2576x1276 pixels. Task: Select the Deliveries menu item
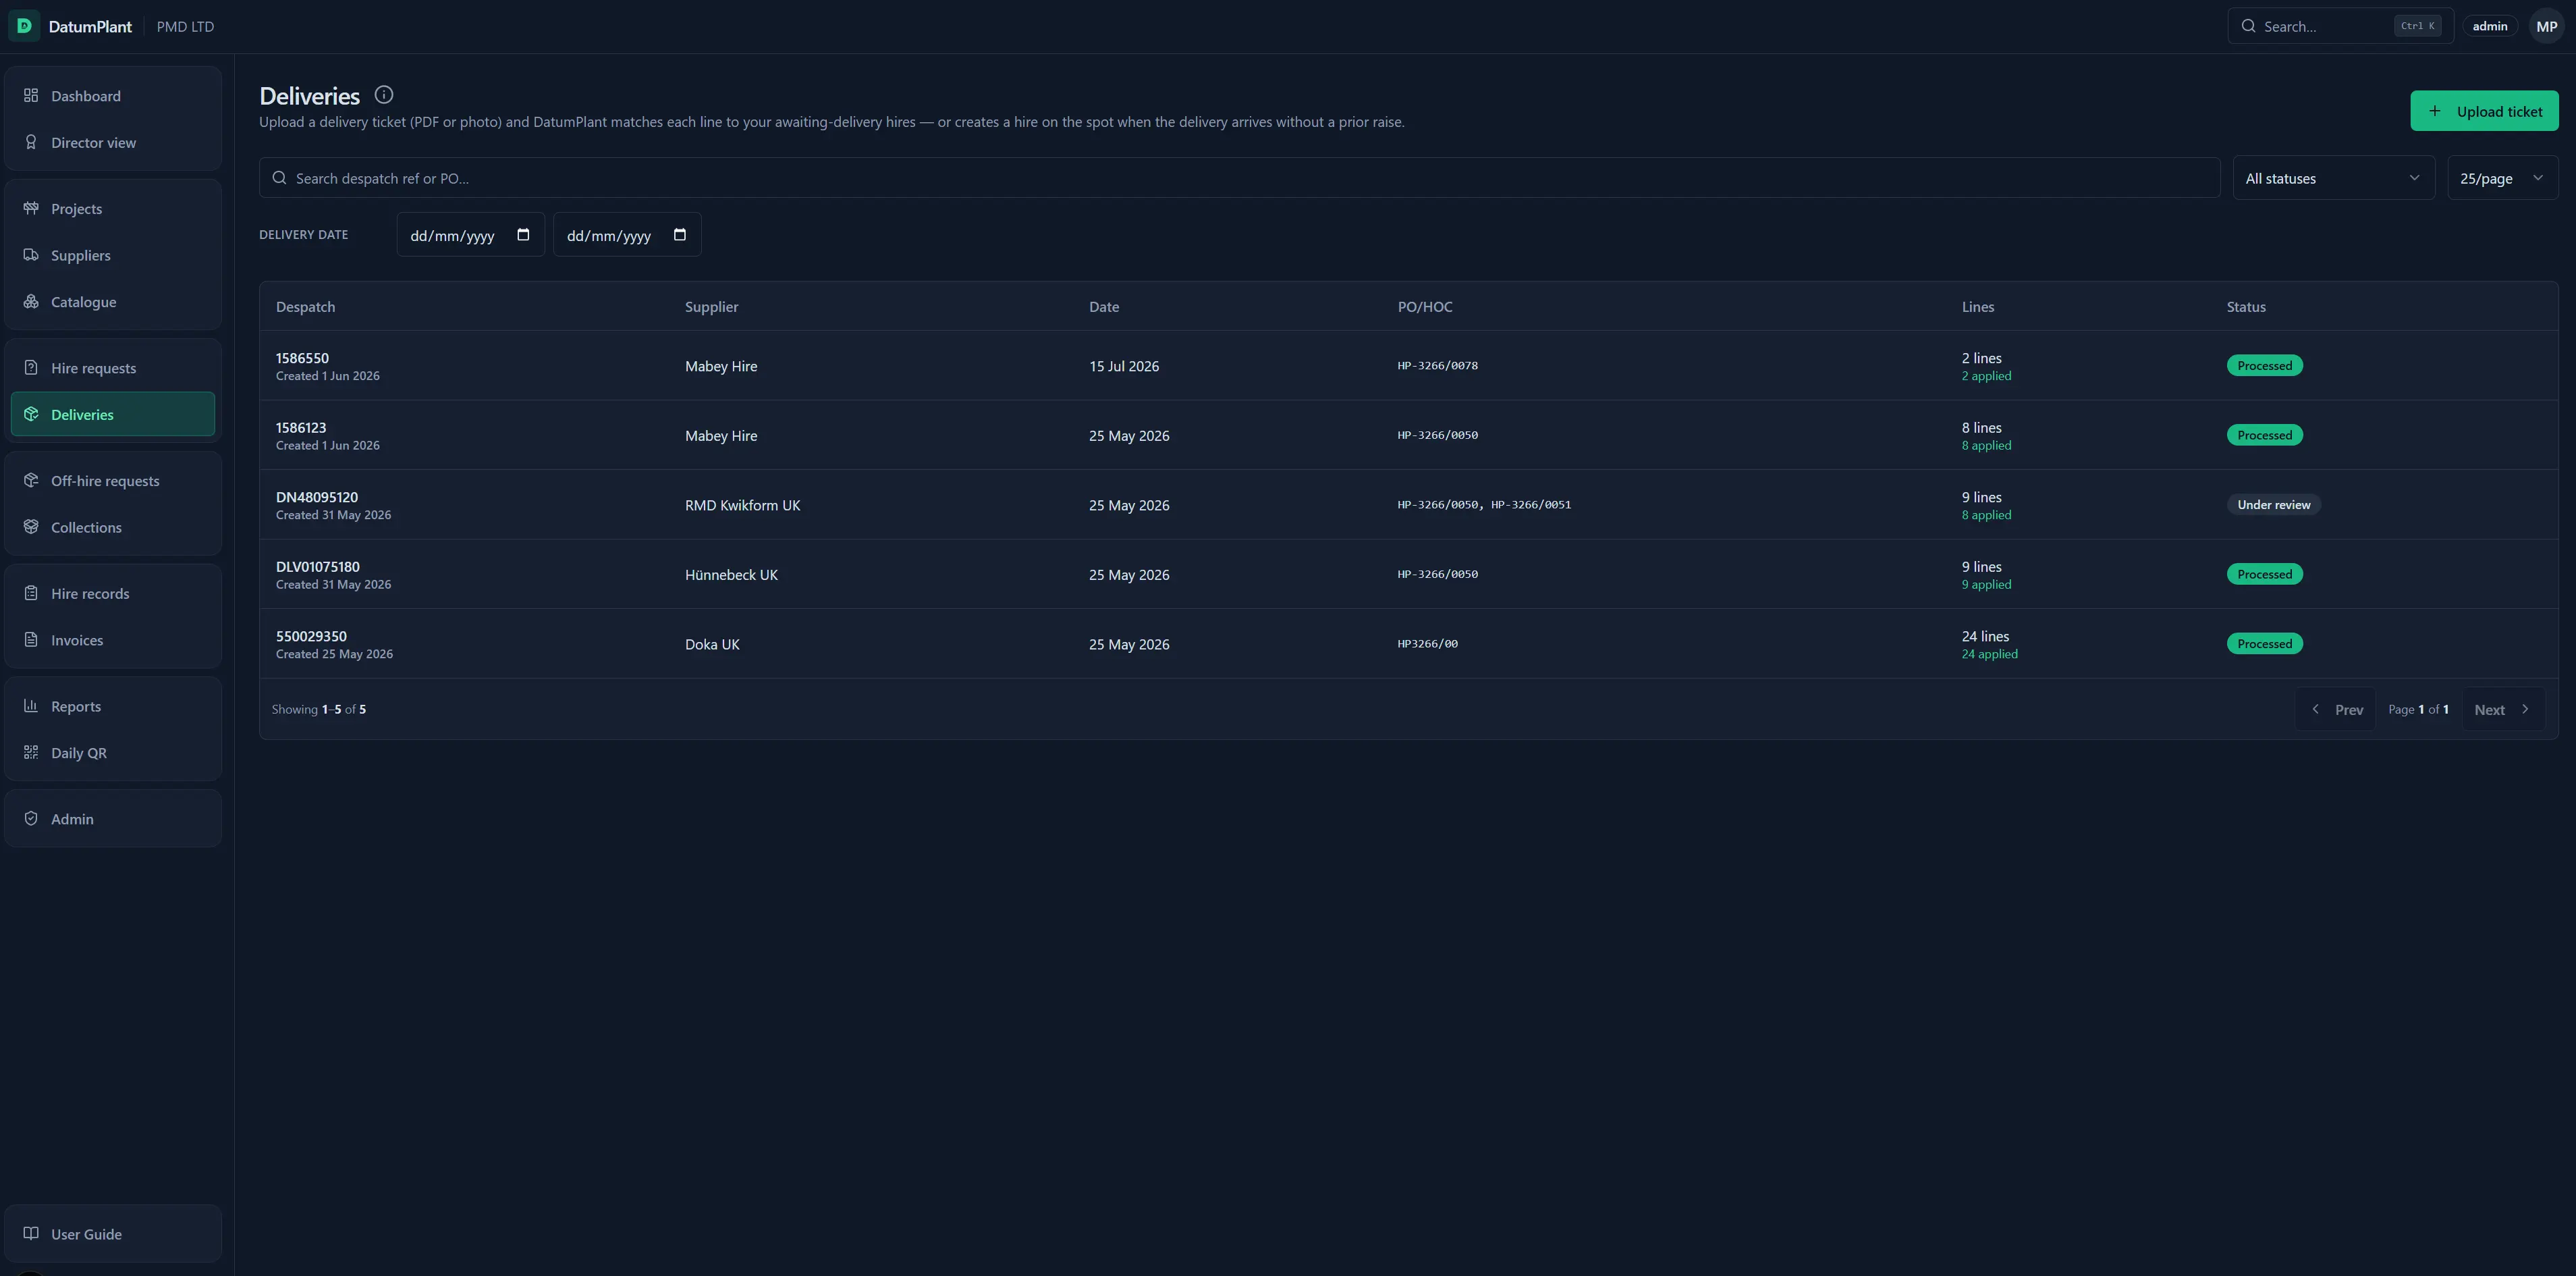(x=113, y=414)
